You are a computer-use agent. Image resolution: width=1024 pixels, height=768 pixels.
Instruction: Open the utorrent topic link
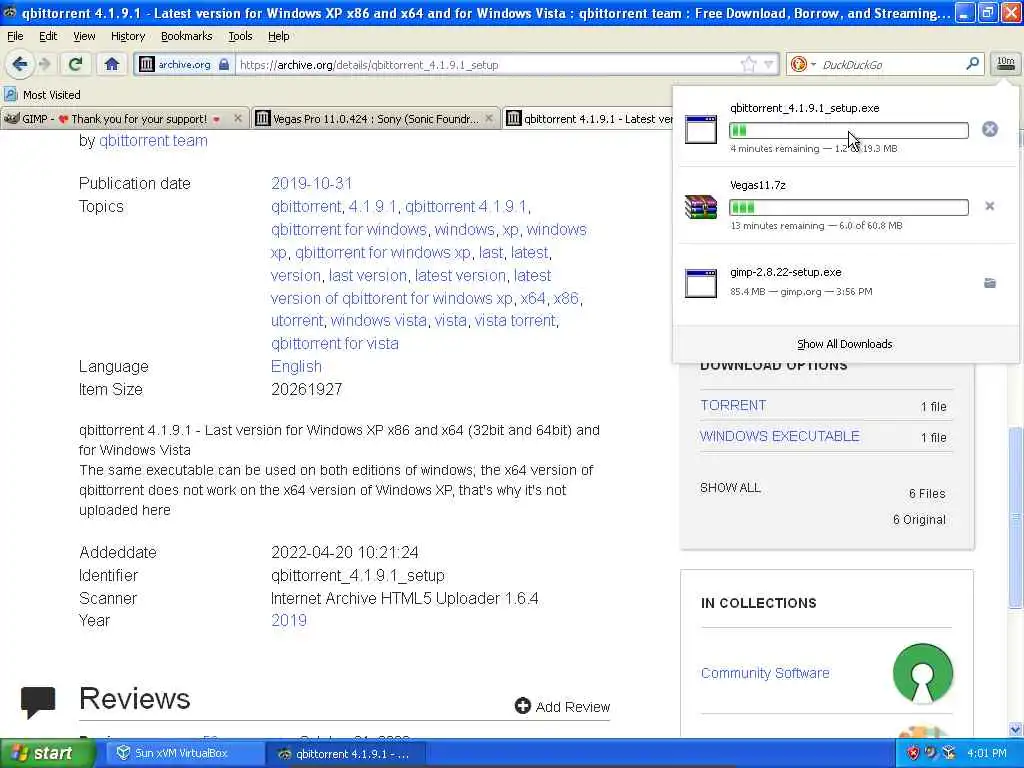click(x=296, y=321)
